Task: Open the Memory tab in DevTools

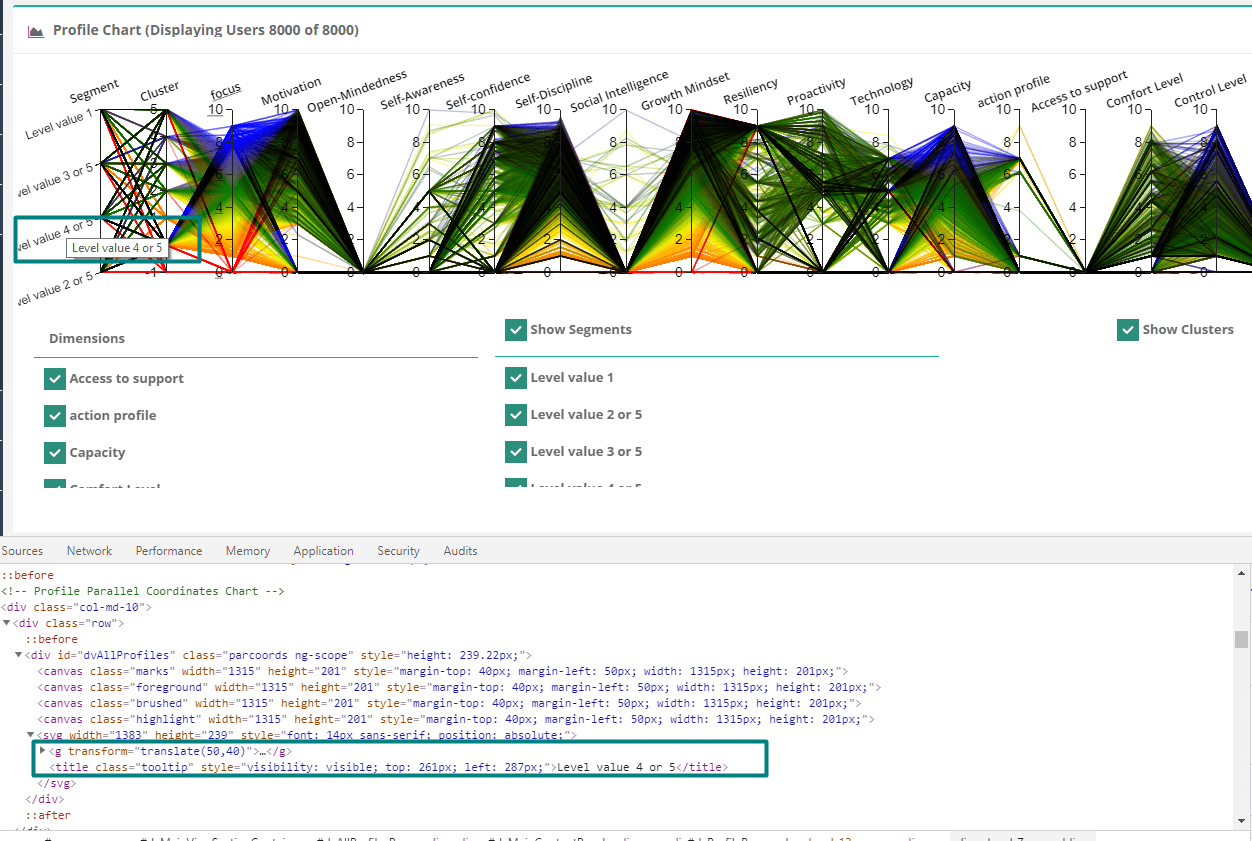Action: click(x=247, y=550)
